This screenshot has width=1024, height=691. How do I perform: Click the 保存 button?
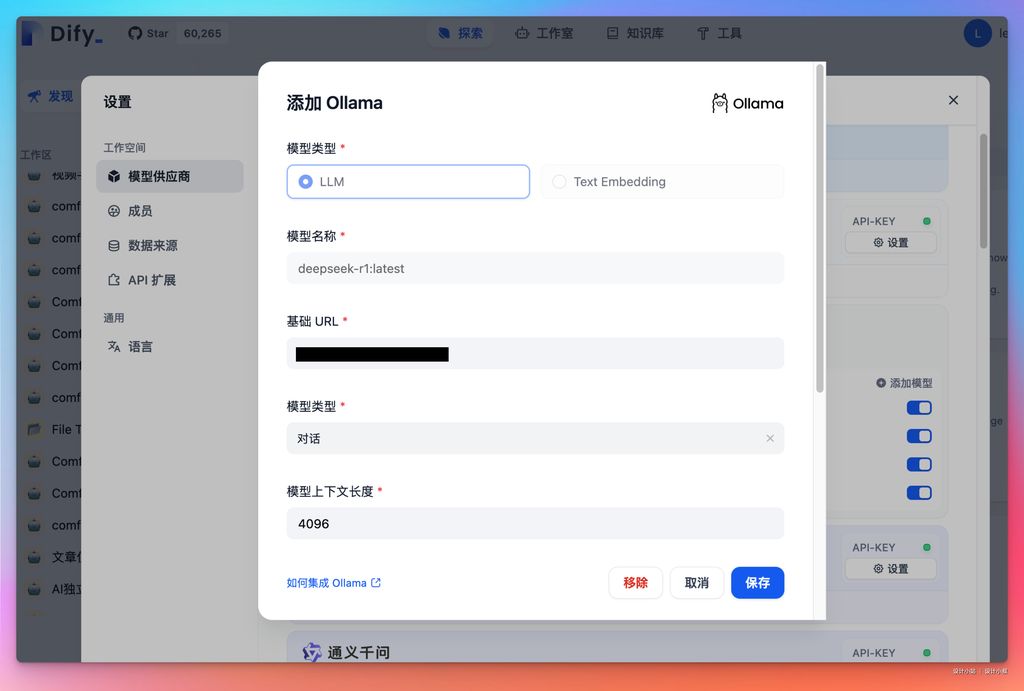757,583
